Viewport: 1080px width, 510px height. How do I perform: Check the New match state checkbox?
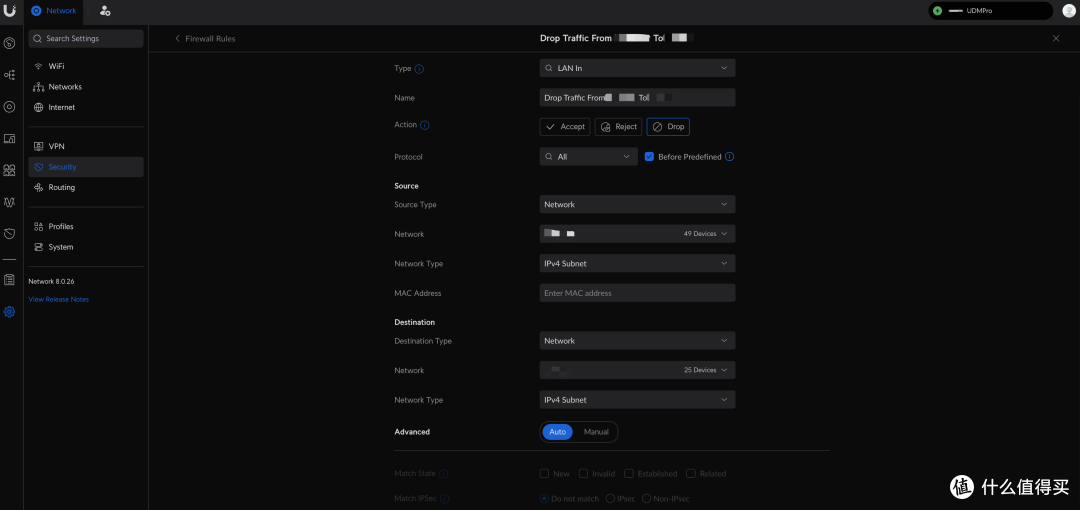tap(544, 473)
